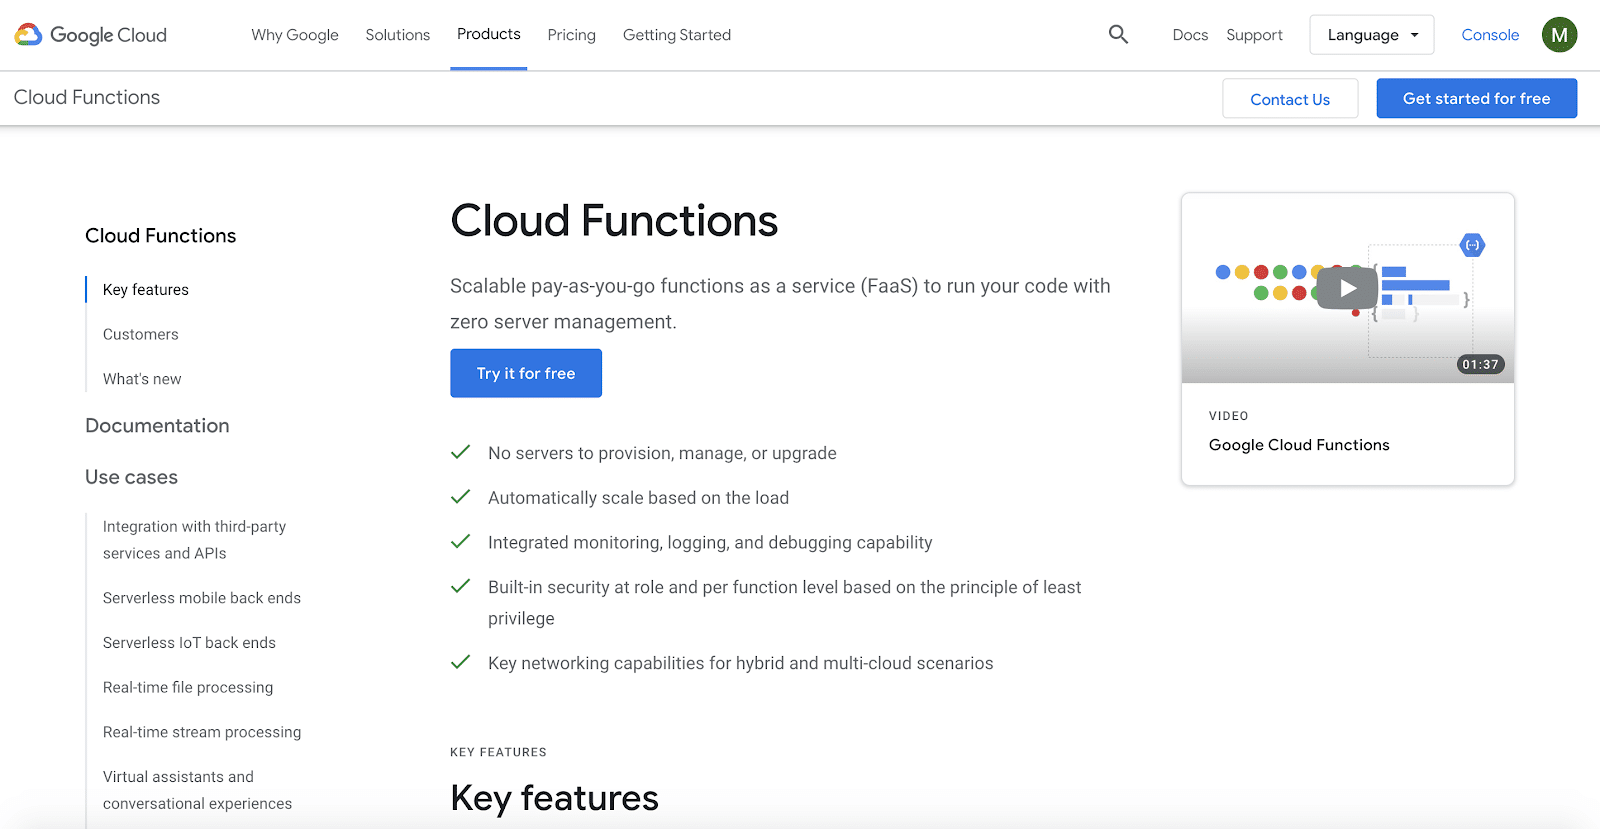Select Serverless mobile back ends
1600x829 pixels.
[x=202, y=598]
